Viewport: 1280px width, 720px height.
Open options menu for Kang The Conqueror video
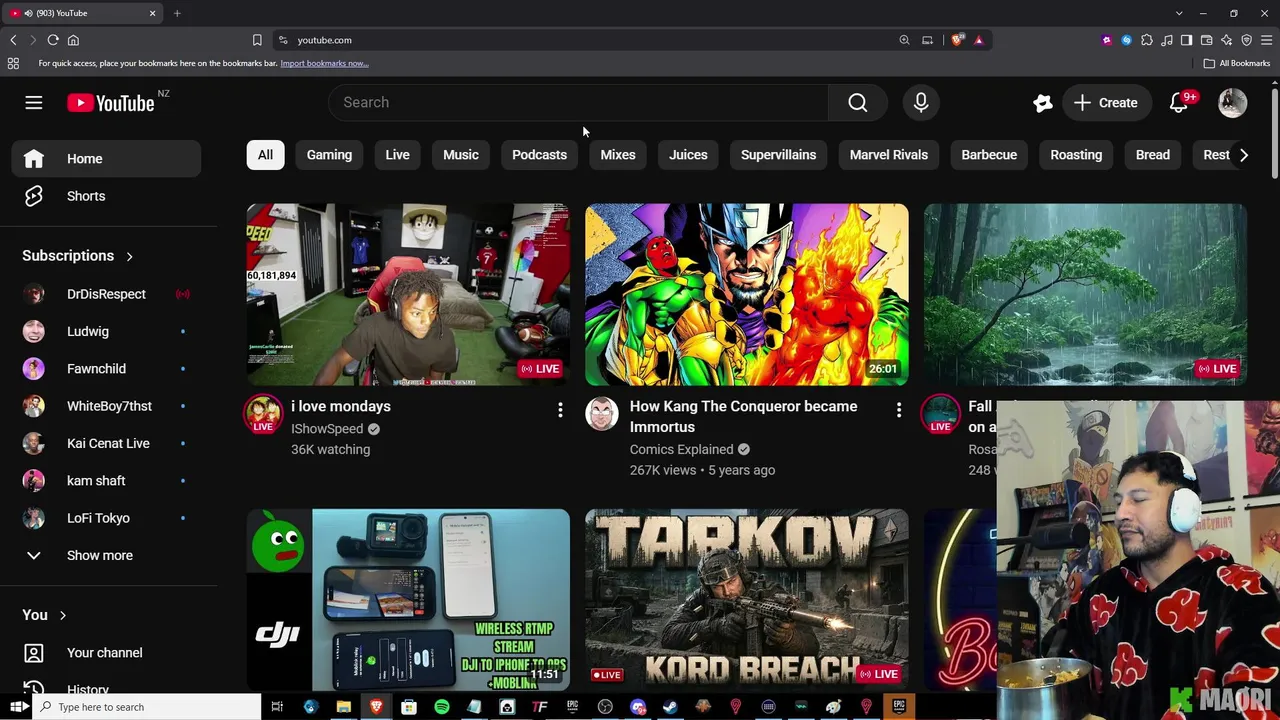coord(899,410)
